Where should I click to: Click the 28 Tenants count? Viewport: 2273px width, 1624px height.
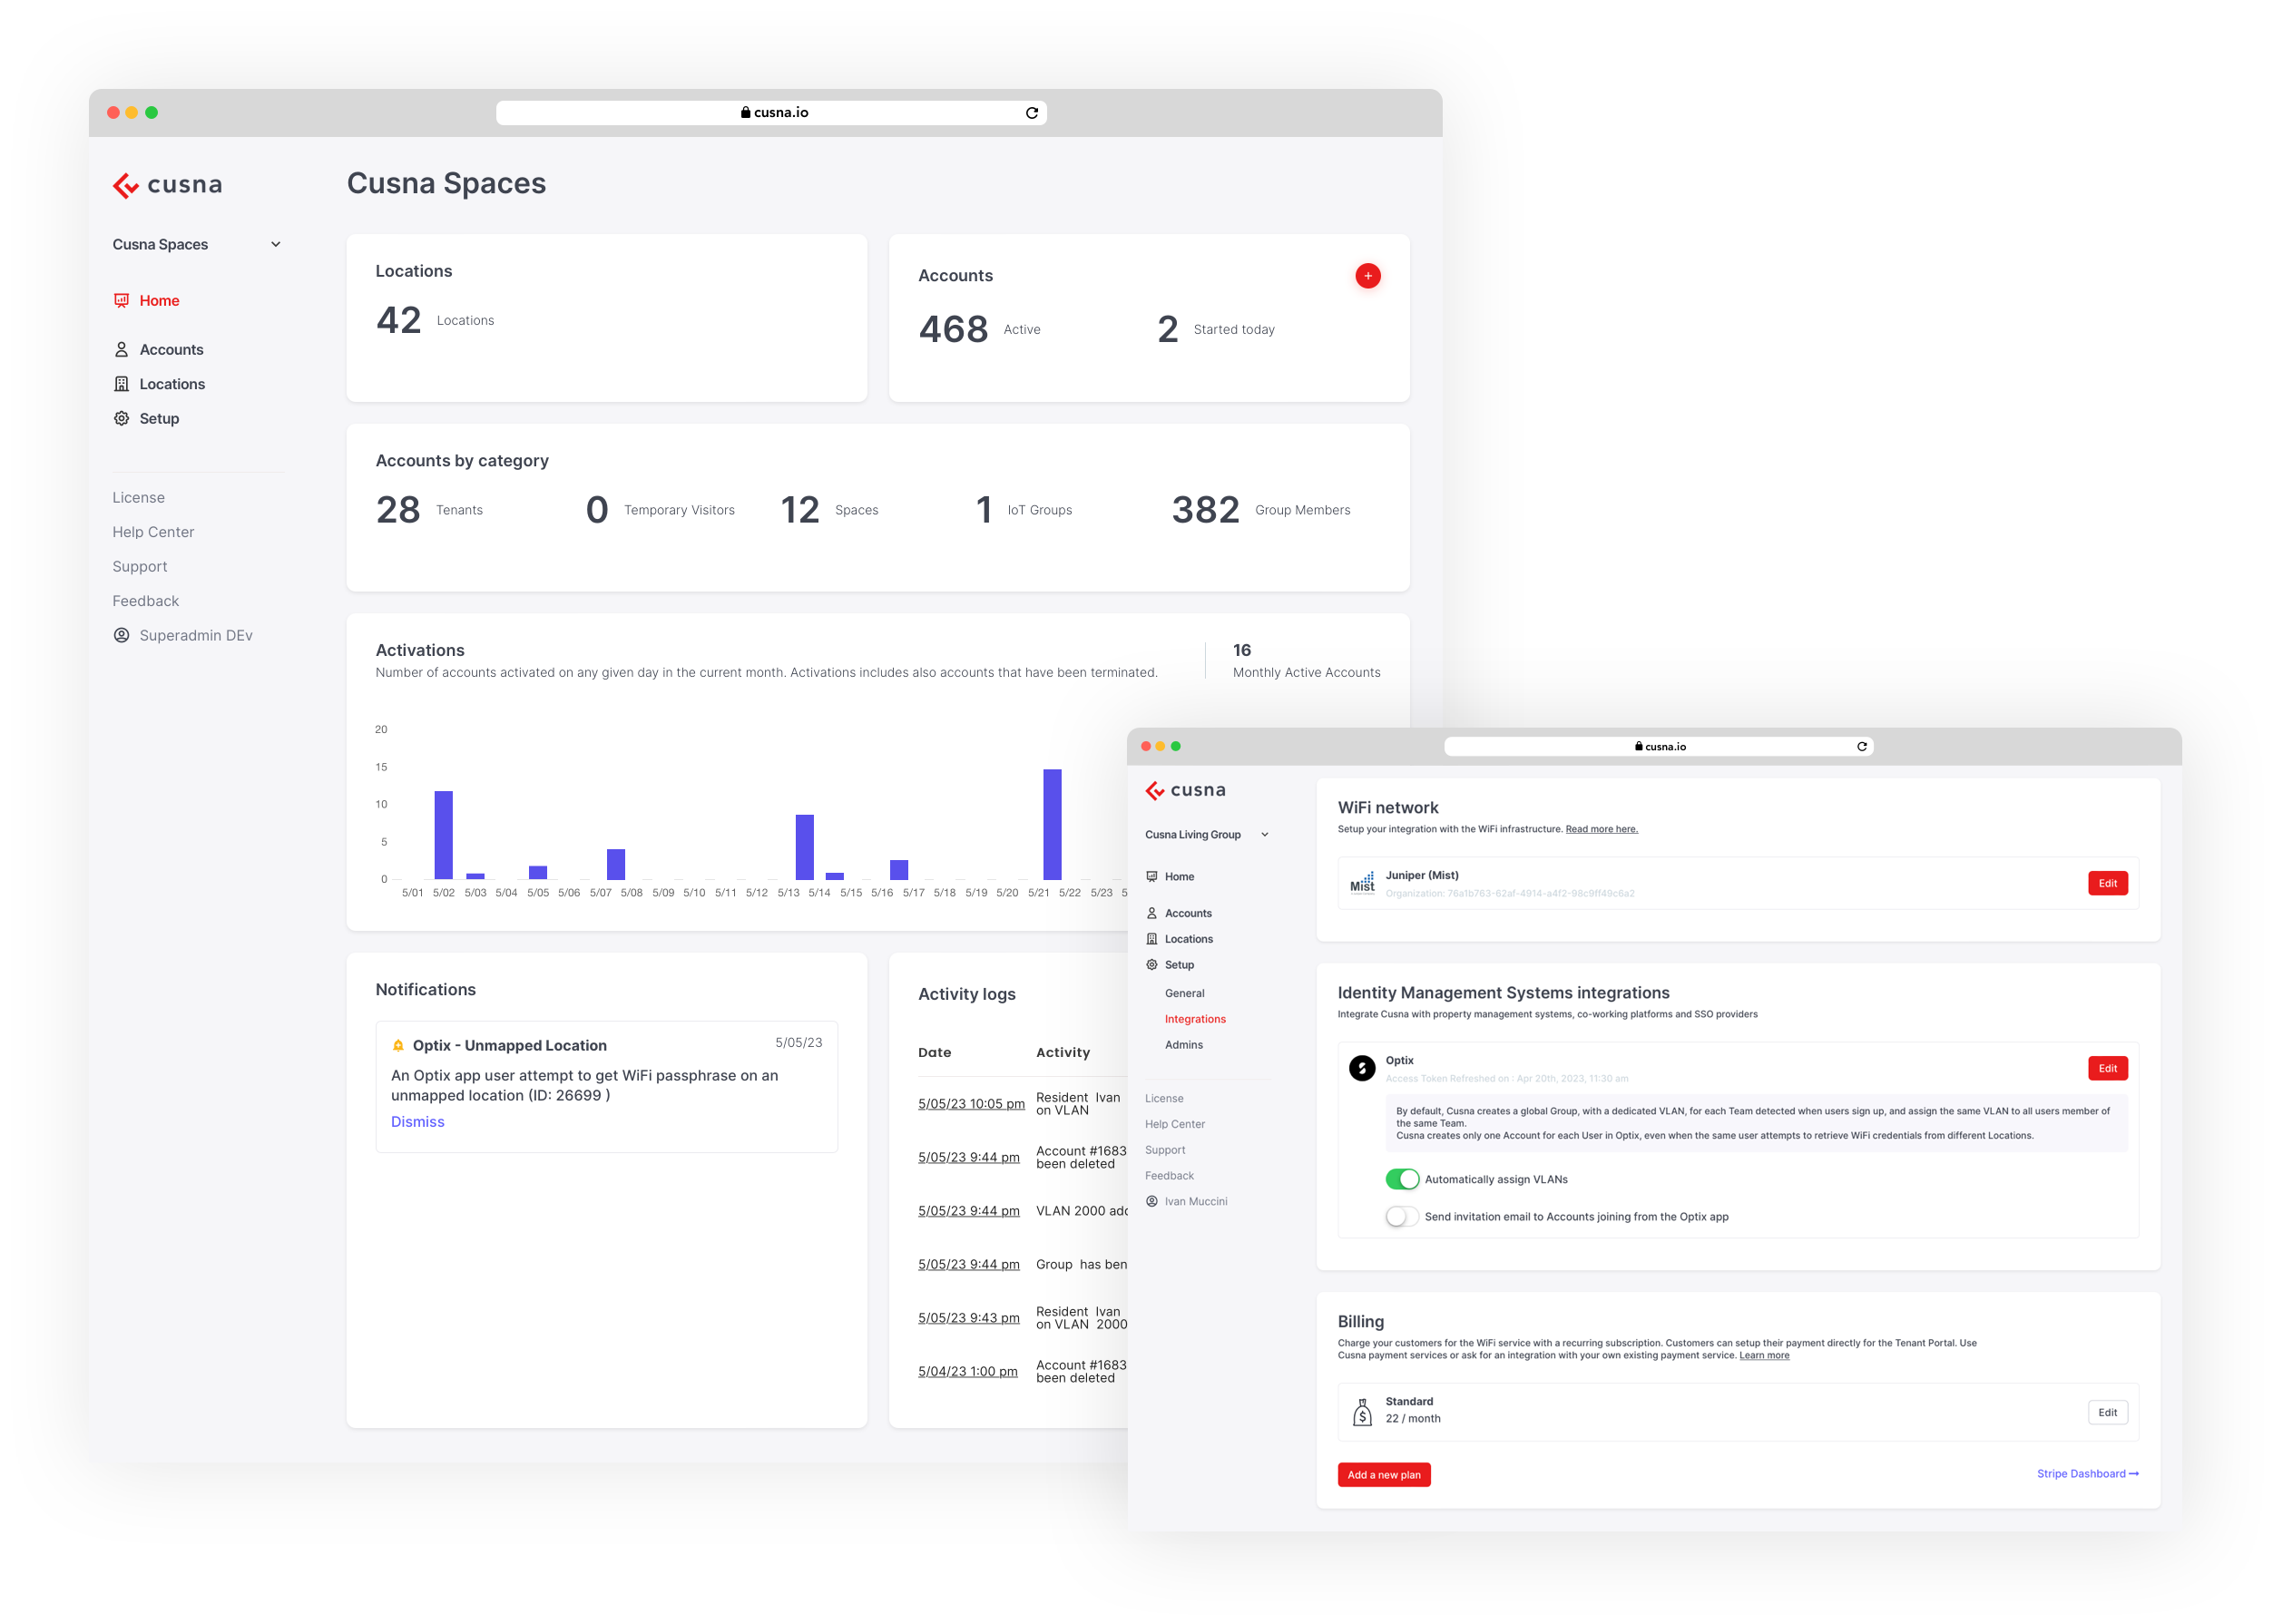(397, 510)
